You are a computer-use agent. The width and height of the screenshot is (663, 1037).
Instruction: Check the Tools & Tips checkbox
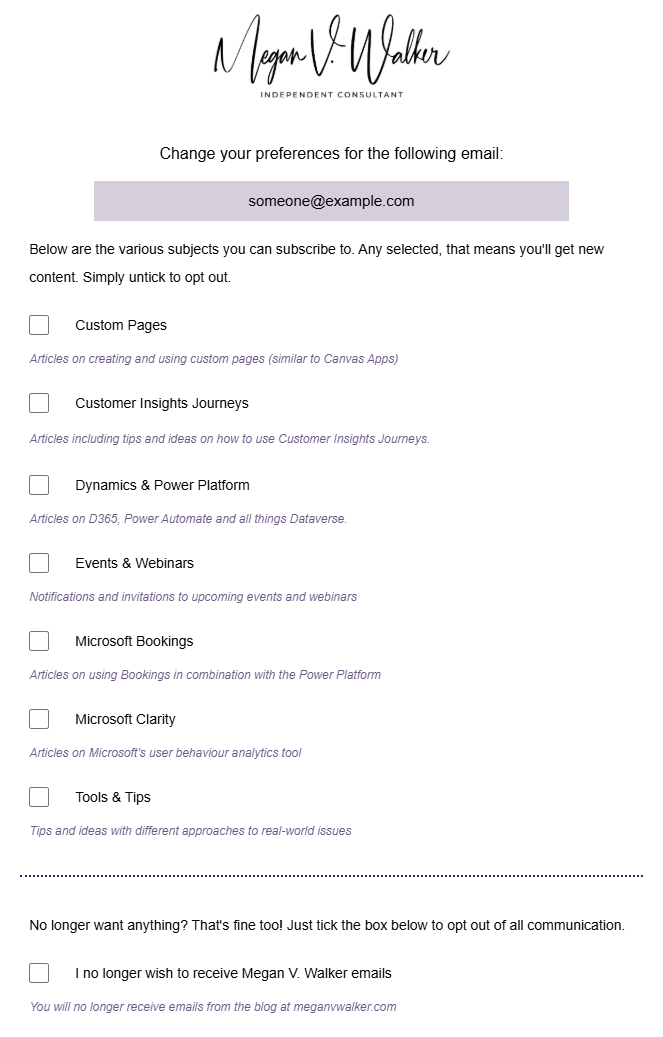click(39, 797)
